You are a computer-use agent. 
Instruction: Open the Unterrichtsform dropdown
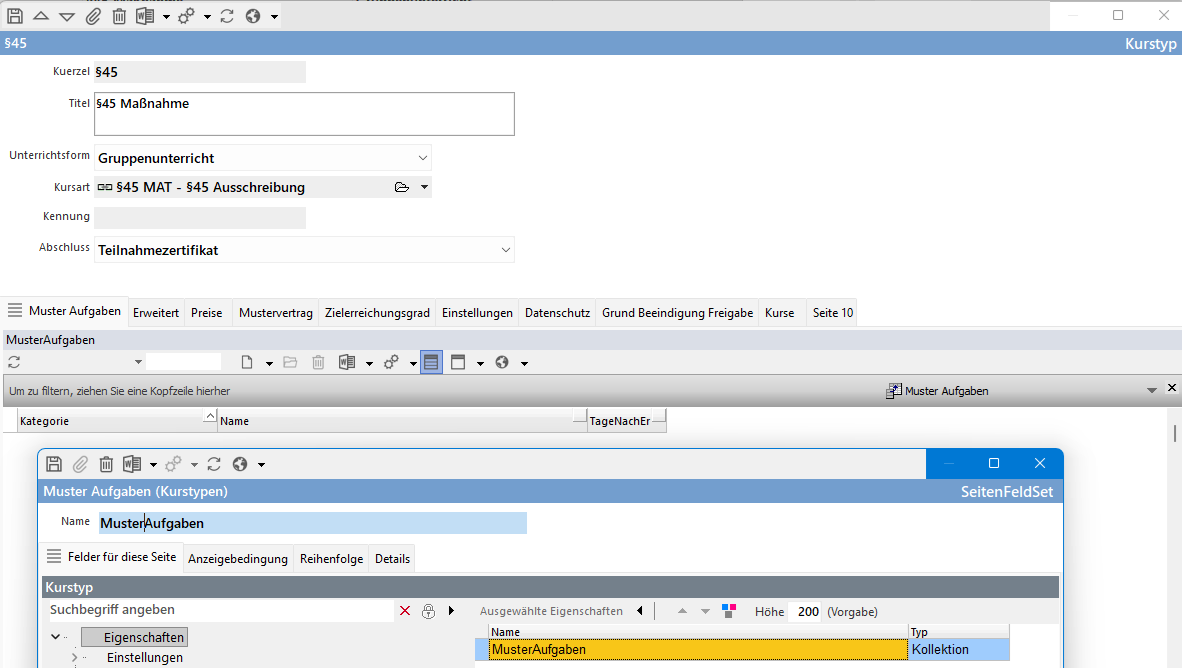[422, 158]
